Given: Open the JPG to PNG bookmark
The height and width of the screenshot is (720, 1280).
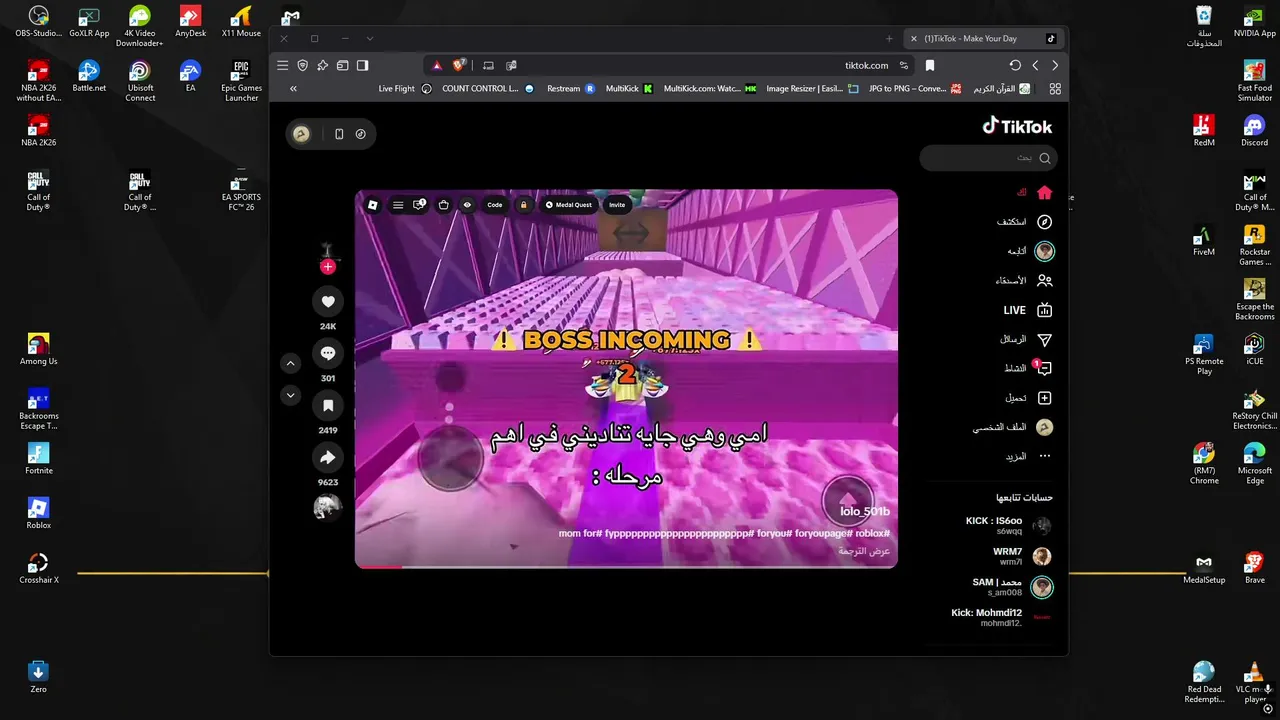Looking at the screenshot, I should coord(915,89).
